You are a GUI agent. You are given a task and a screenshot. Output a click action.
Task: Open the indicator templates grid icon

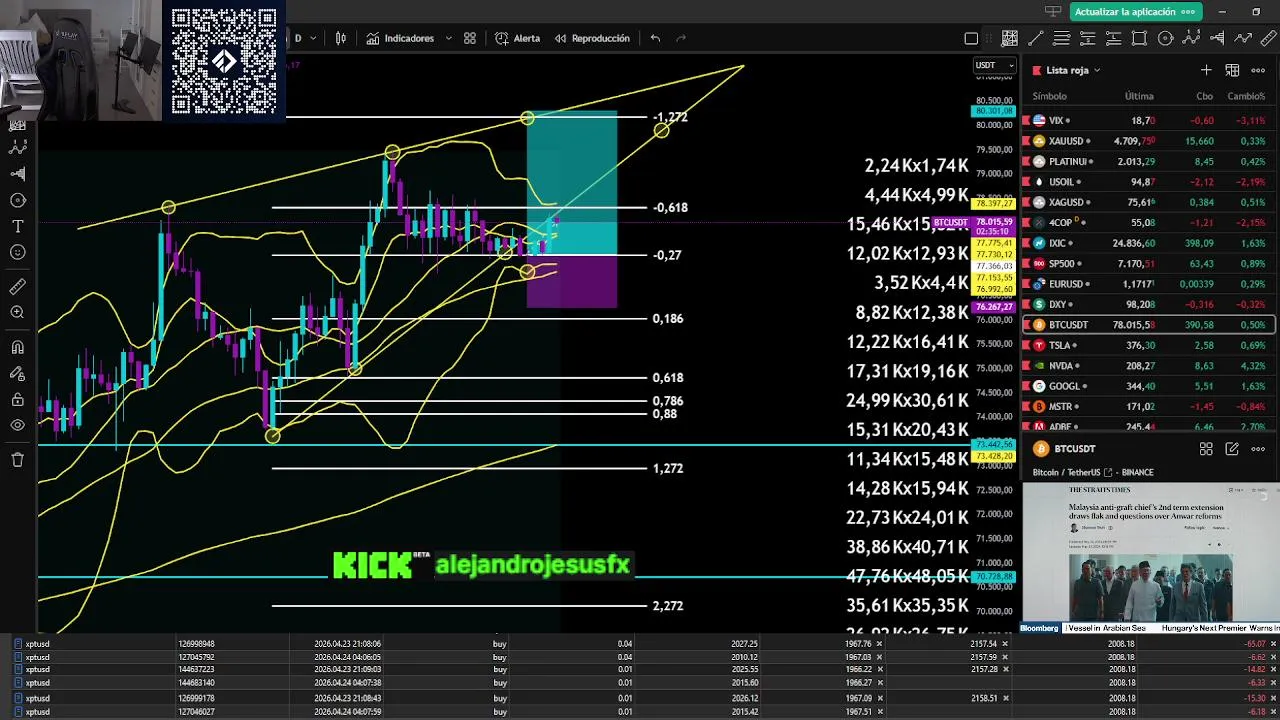click(x=470, y=38)
